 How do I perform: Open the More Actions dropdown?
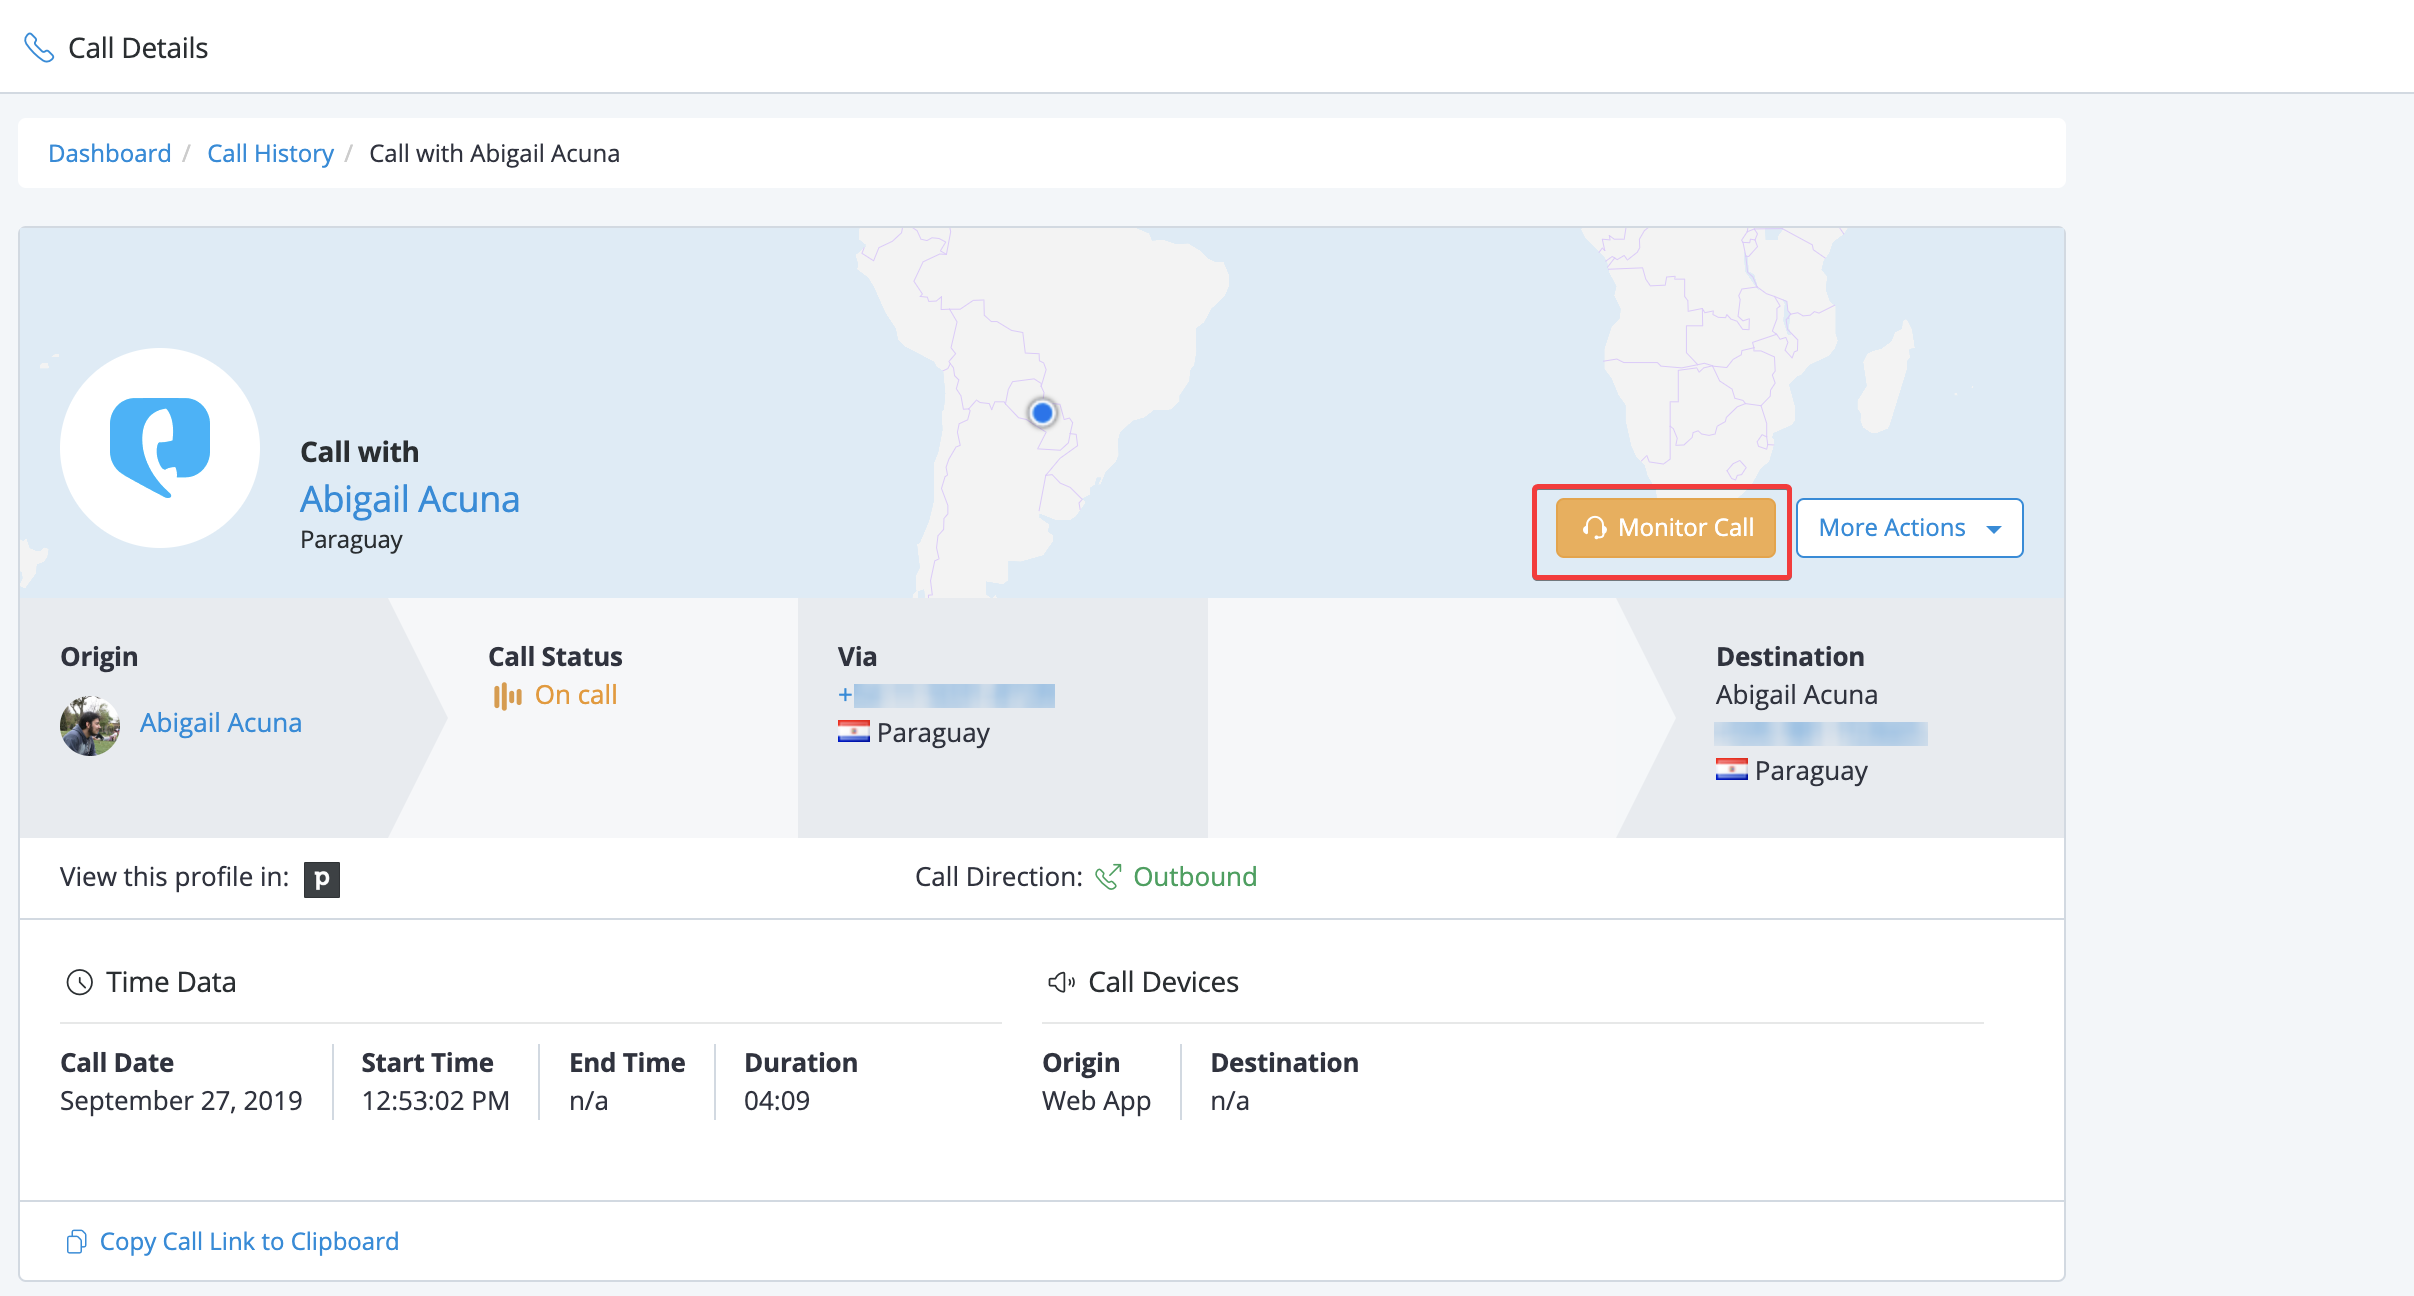click(1891, 528)
